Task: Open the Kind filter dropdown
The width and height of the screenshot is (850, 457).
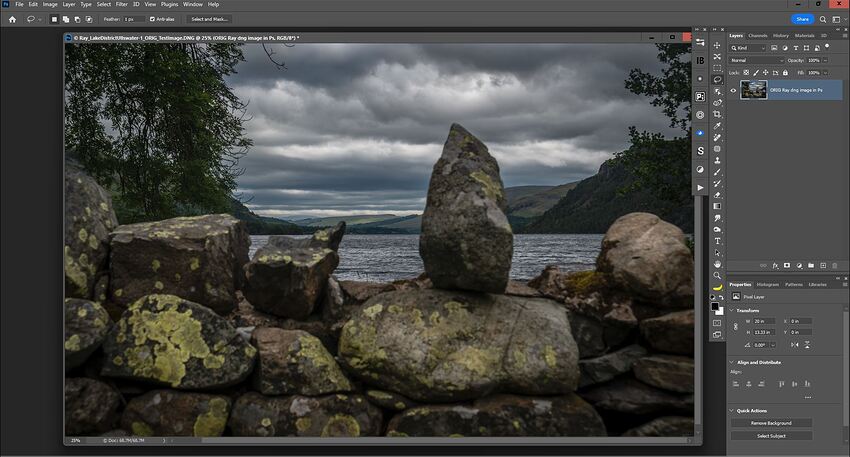Action: [748, 48]
